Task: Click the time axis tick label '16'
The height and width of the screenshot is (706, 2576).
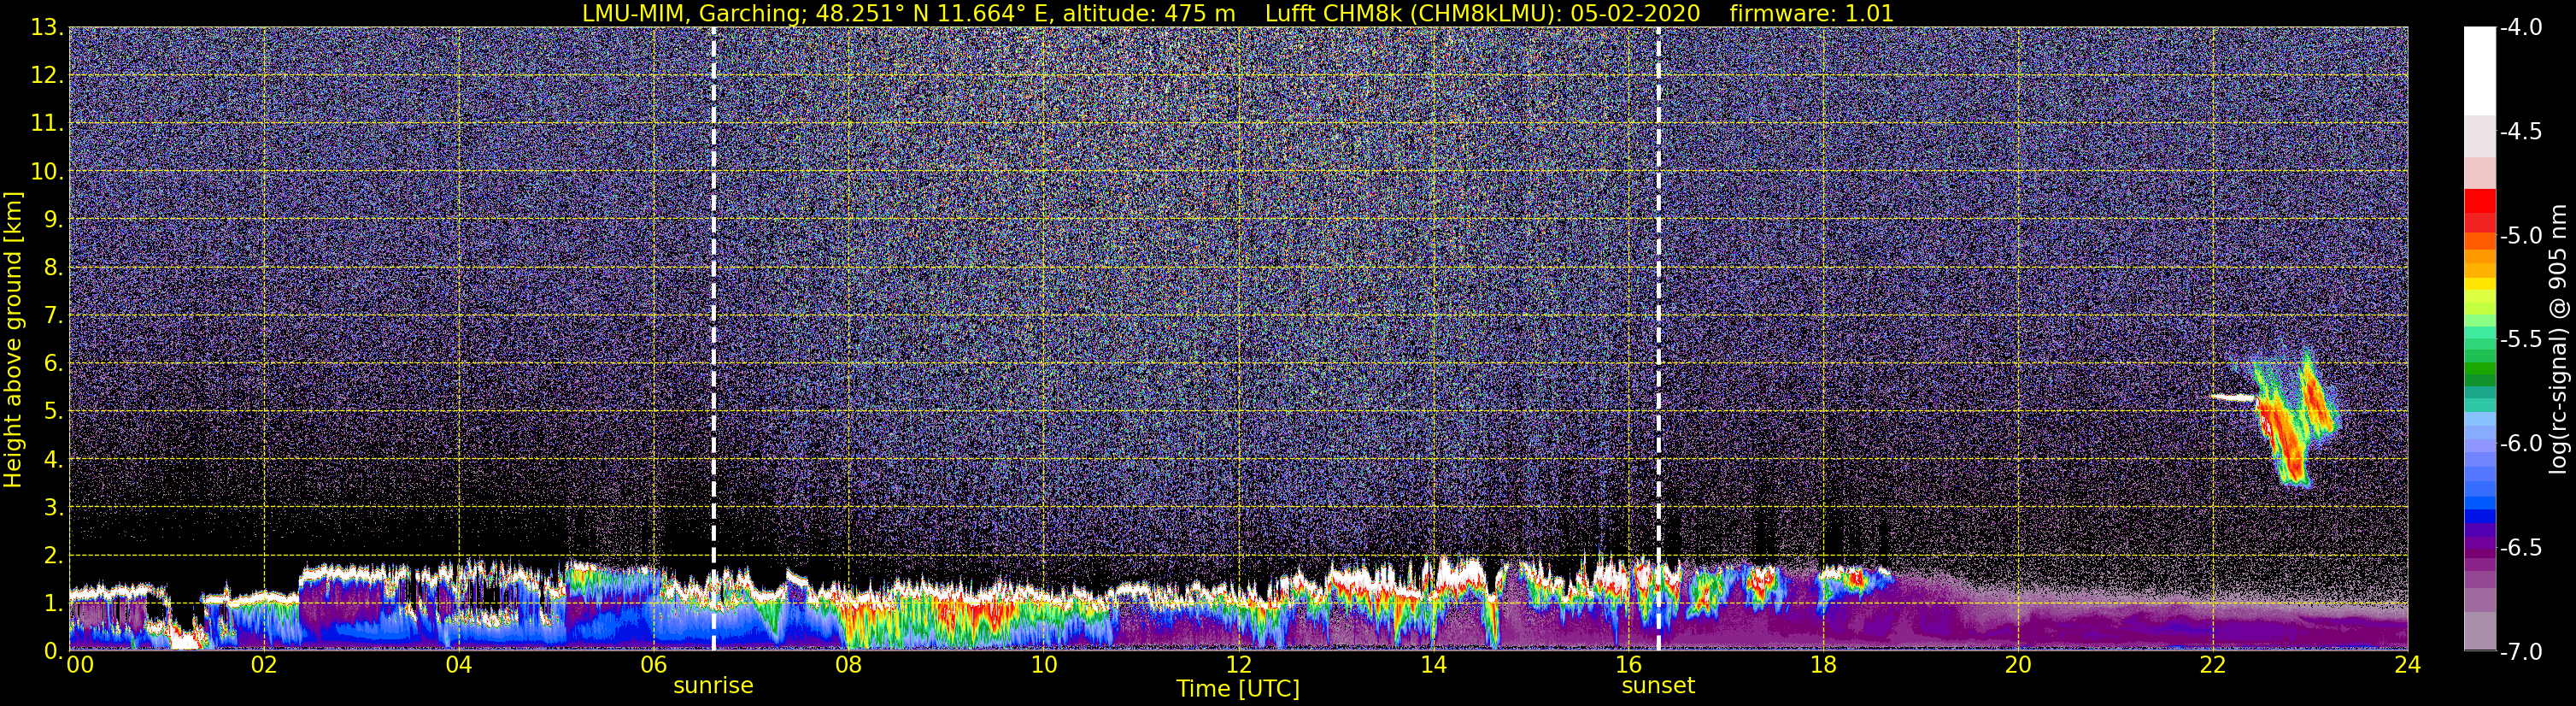Action: pyautogui.click(x=1628, y=665)
